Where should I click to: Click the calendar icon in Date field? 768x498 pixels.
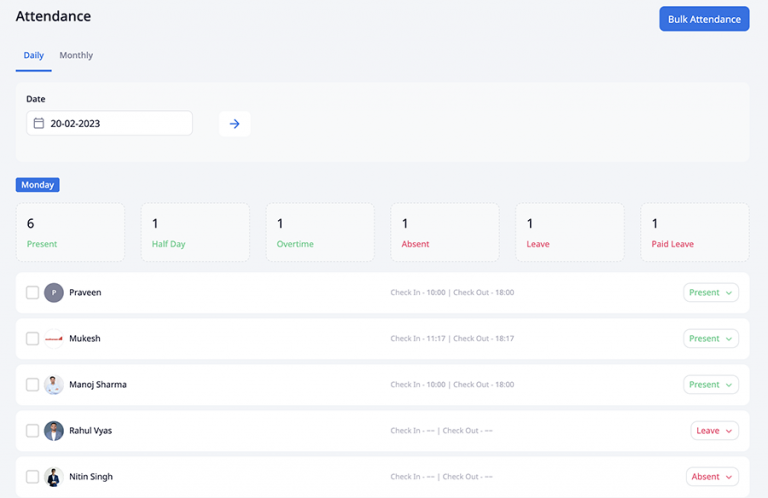(39, 124)
